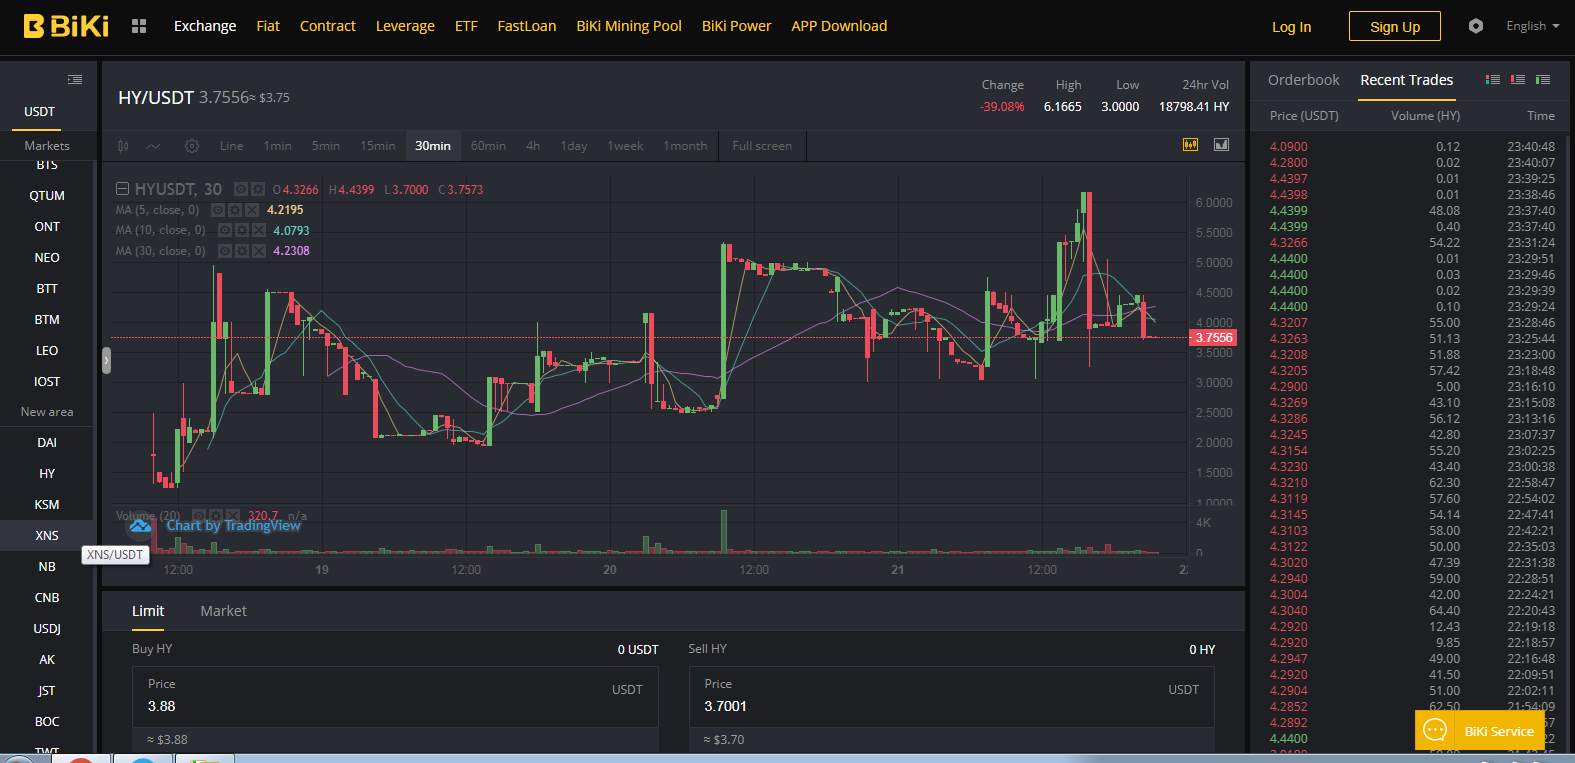Toggle visibility of MA (10, close, 0)
1575x763 pixels.
pyautogui.click(x=224, y=230)
